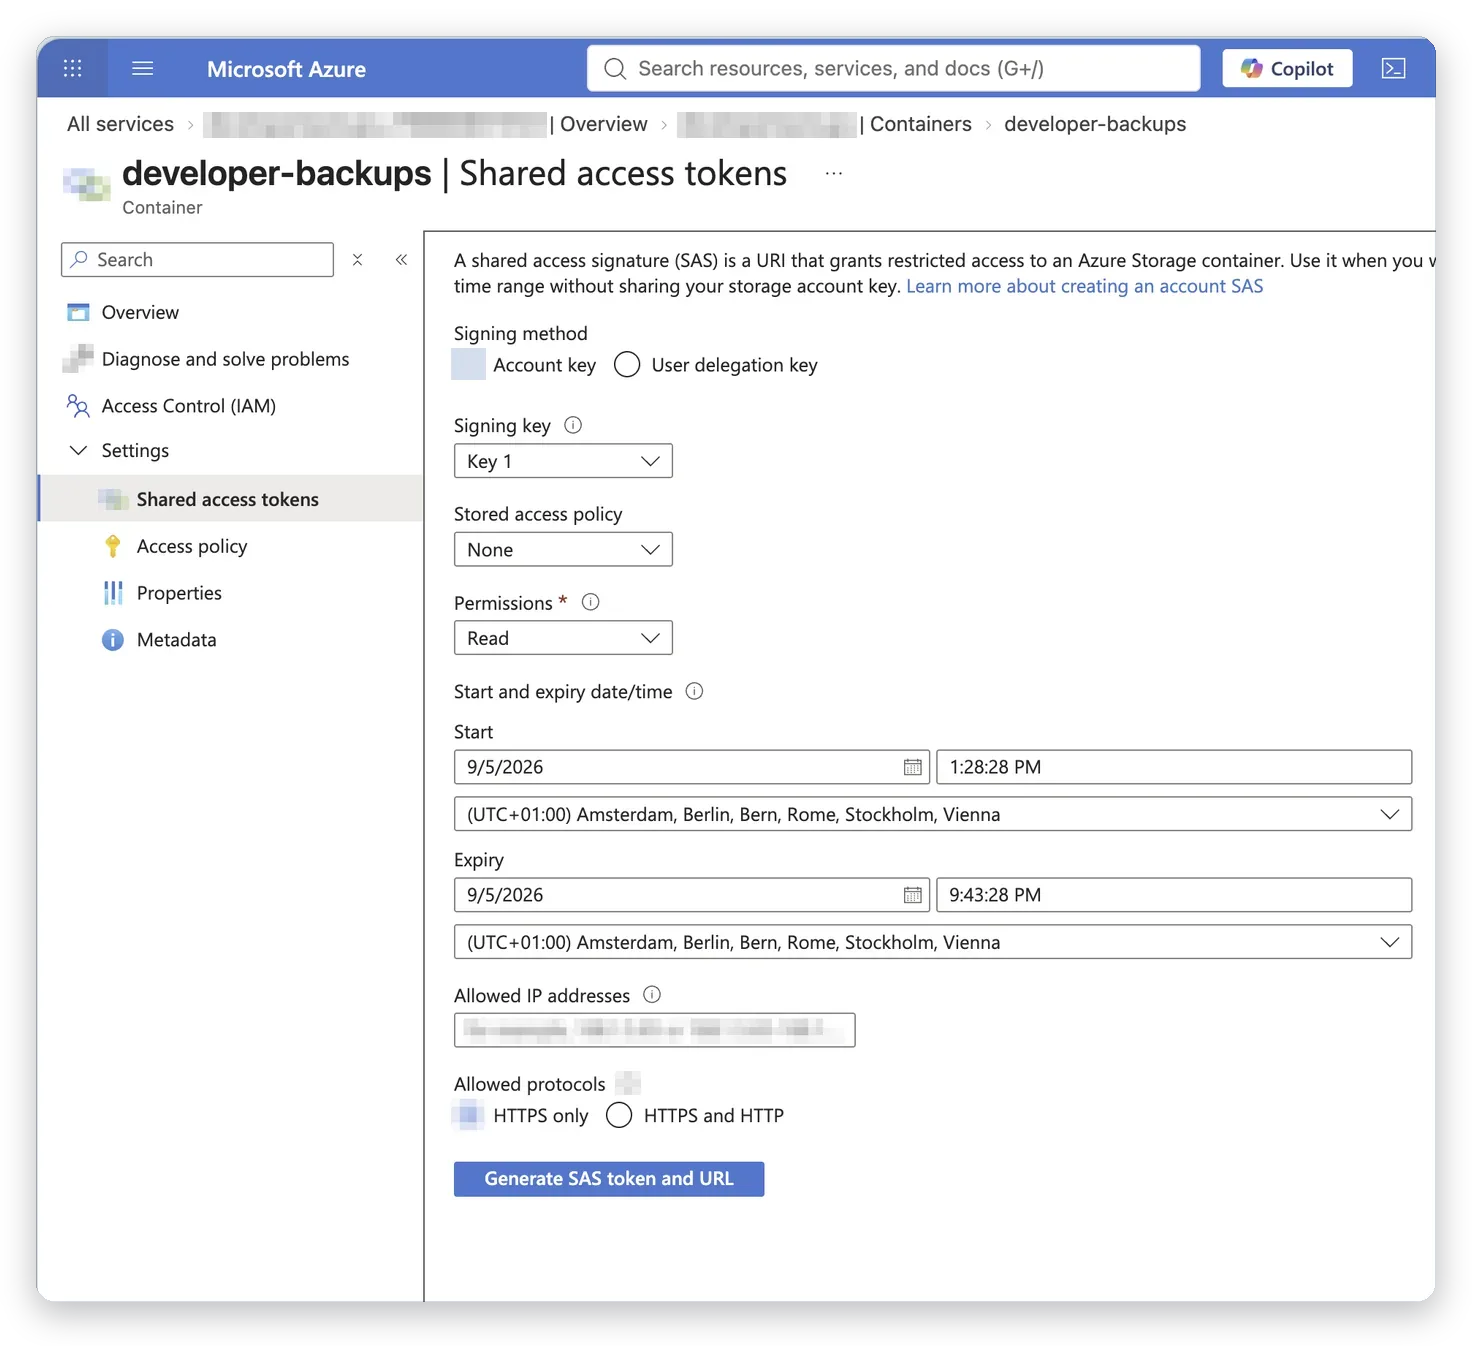Open the Stored access policy dropdown
Viewport: 1472px width, 1346px height.
563,549
